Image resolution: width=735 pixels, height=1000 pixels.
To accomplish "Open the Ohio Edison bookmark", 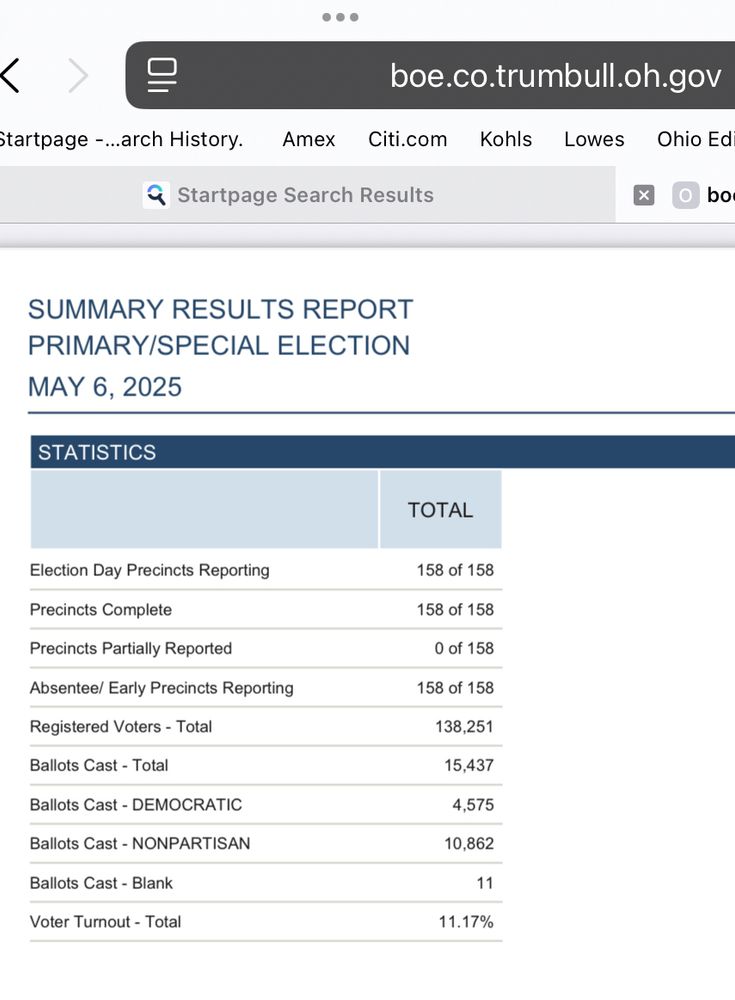I will [x=696, y=139].
